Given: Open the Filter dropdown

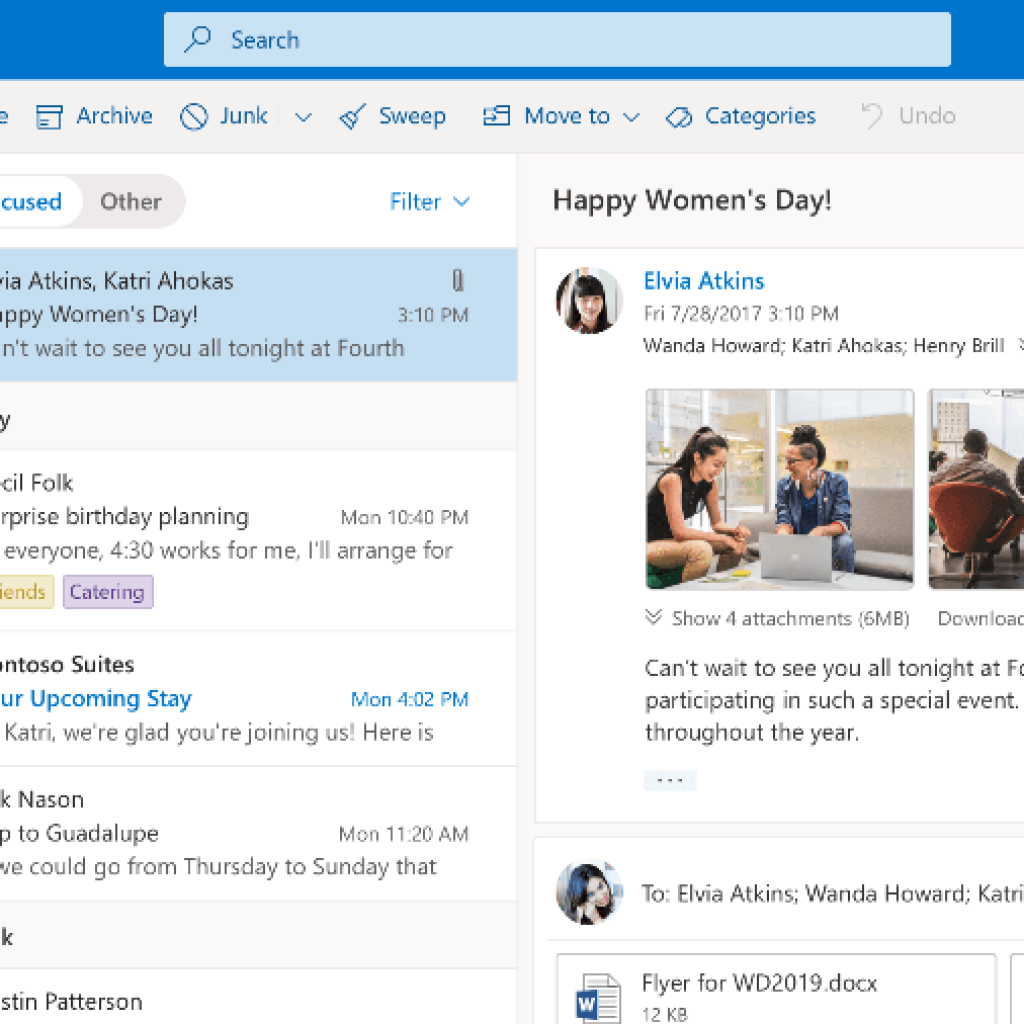Looking at the screenshot, I should click(x=428, y=201).
